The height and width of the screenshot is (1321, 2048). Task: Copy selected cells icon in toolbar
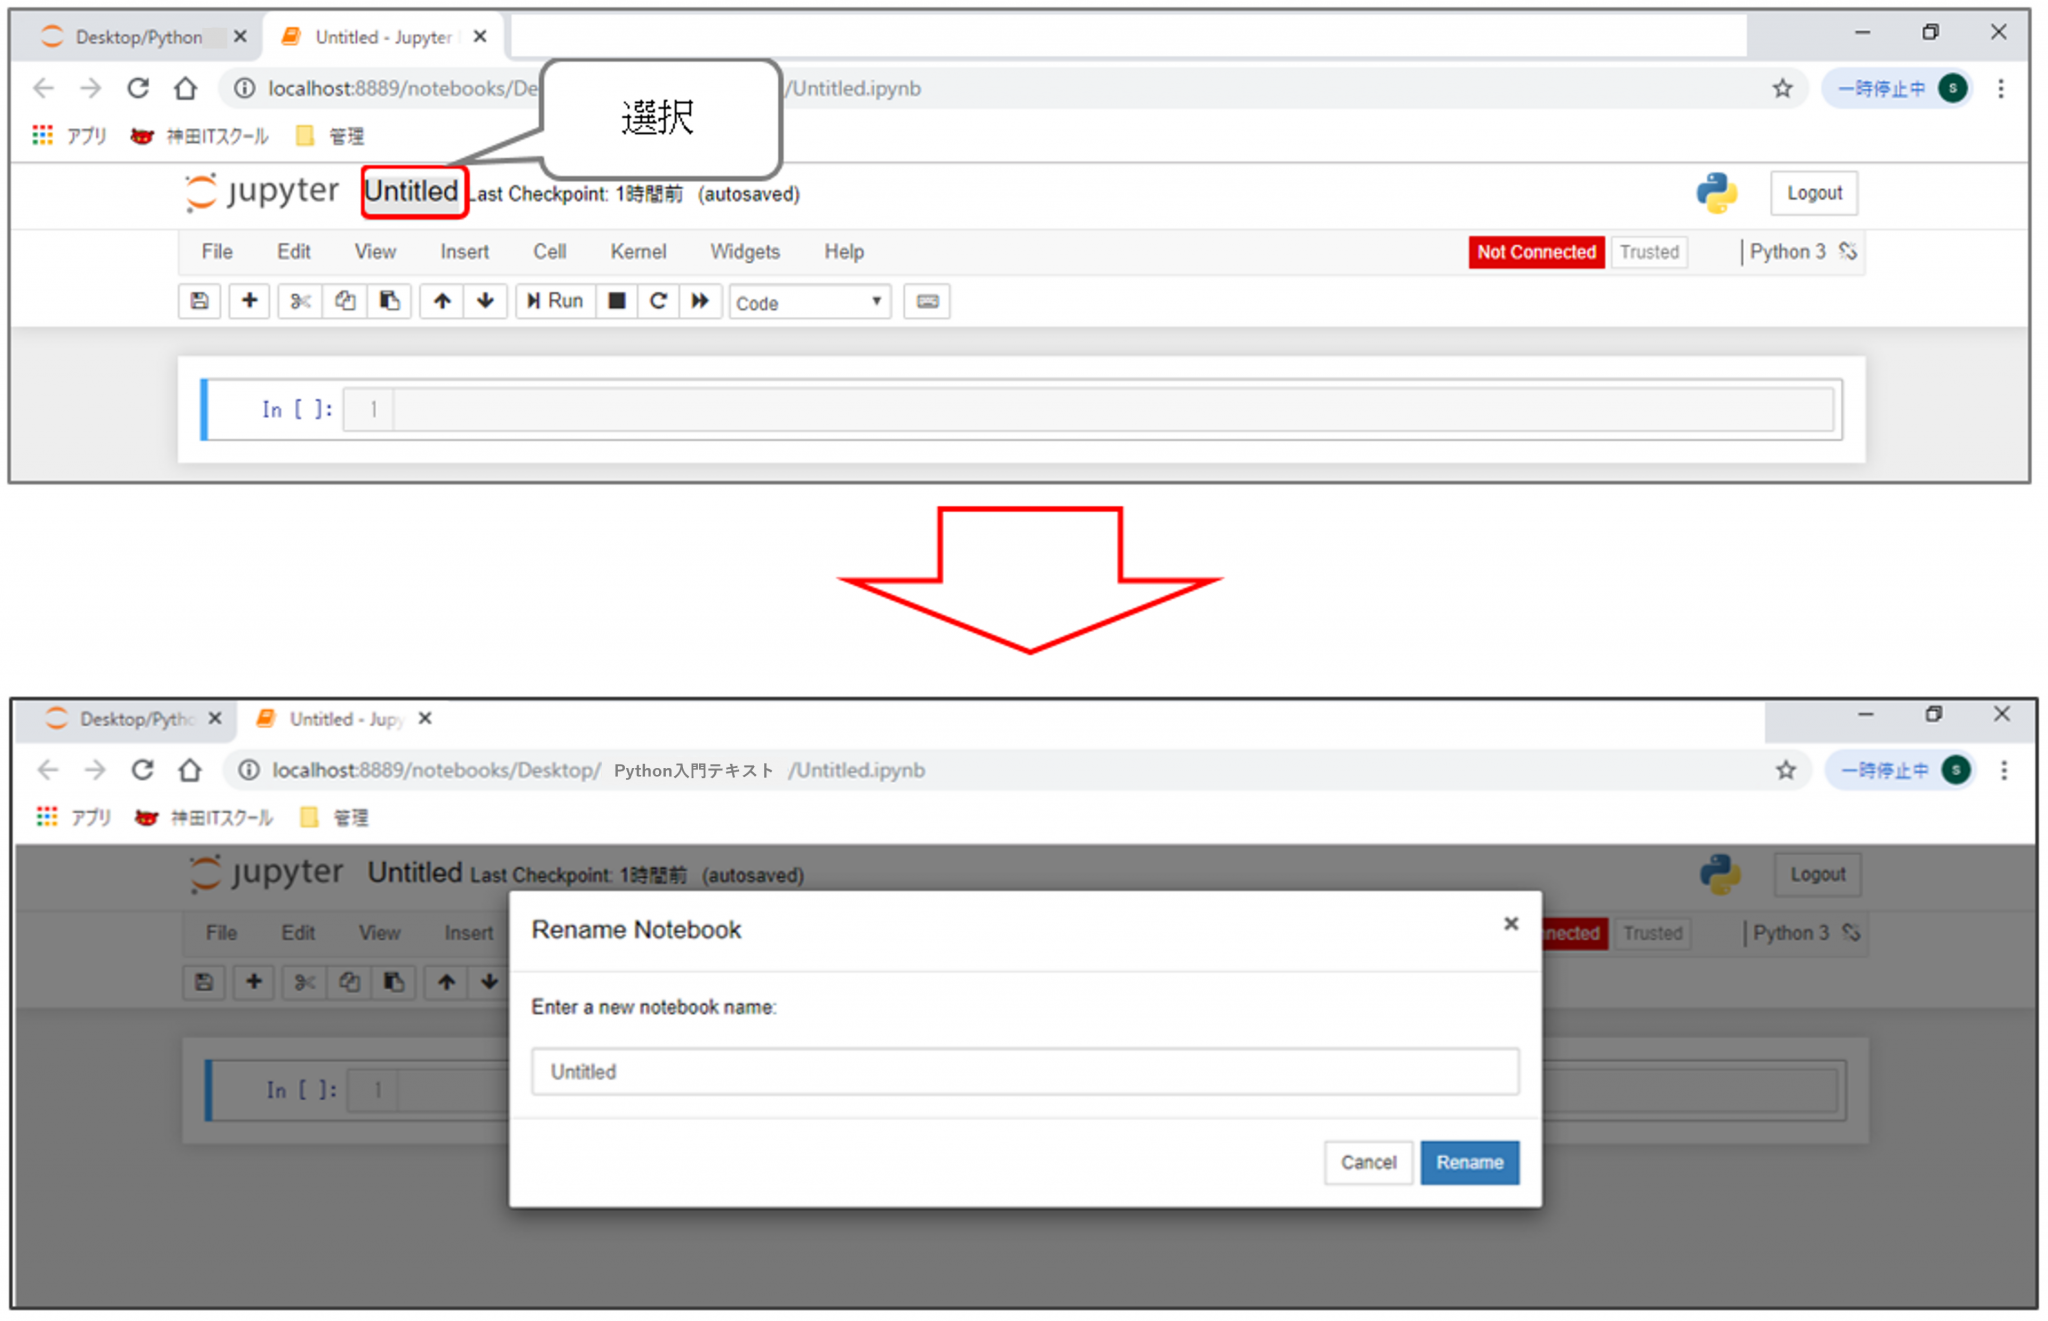(x=345, y=301)
